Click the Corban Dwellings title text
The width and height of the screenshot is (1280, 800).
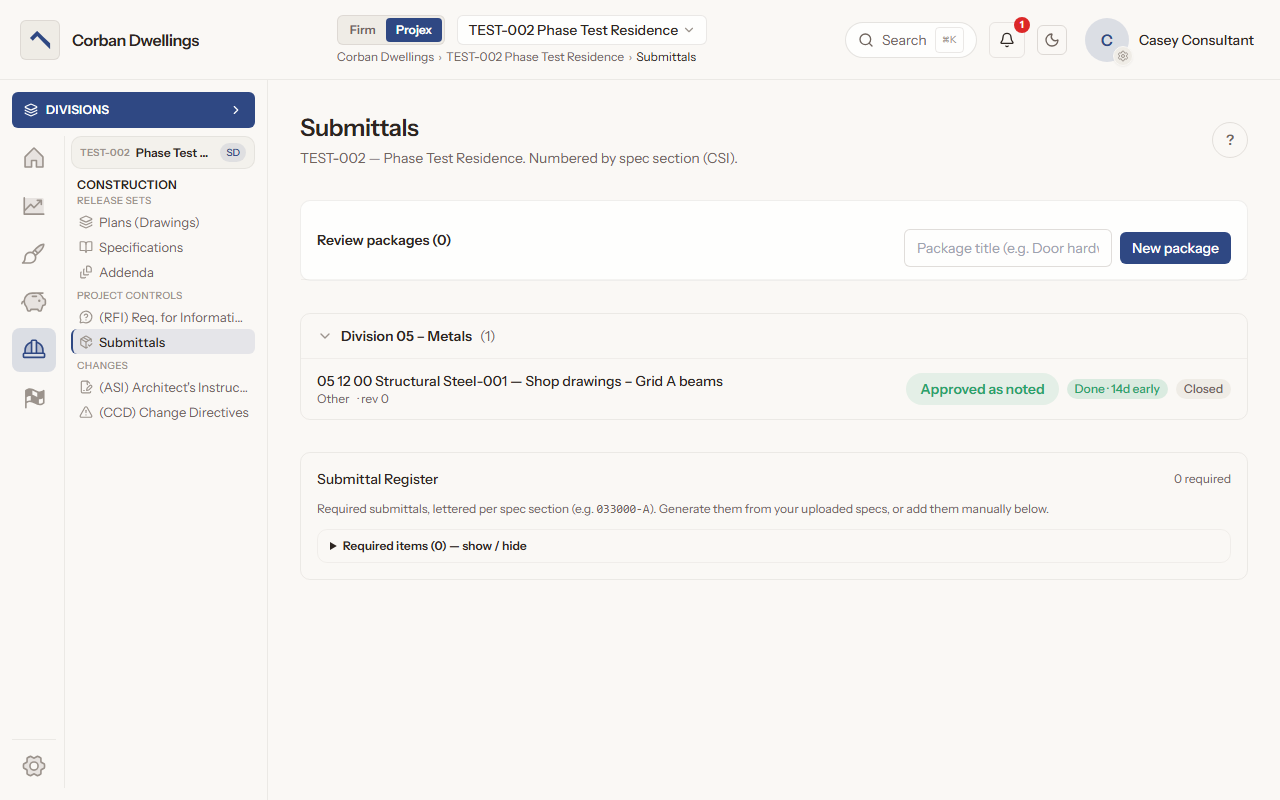pos(135,40)
